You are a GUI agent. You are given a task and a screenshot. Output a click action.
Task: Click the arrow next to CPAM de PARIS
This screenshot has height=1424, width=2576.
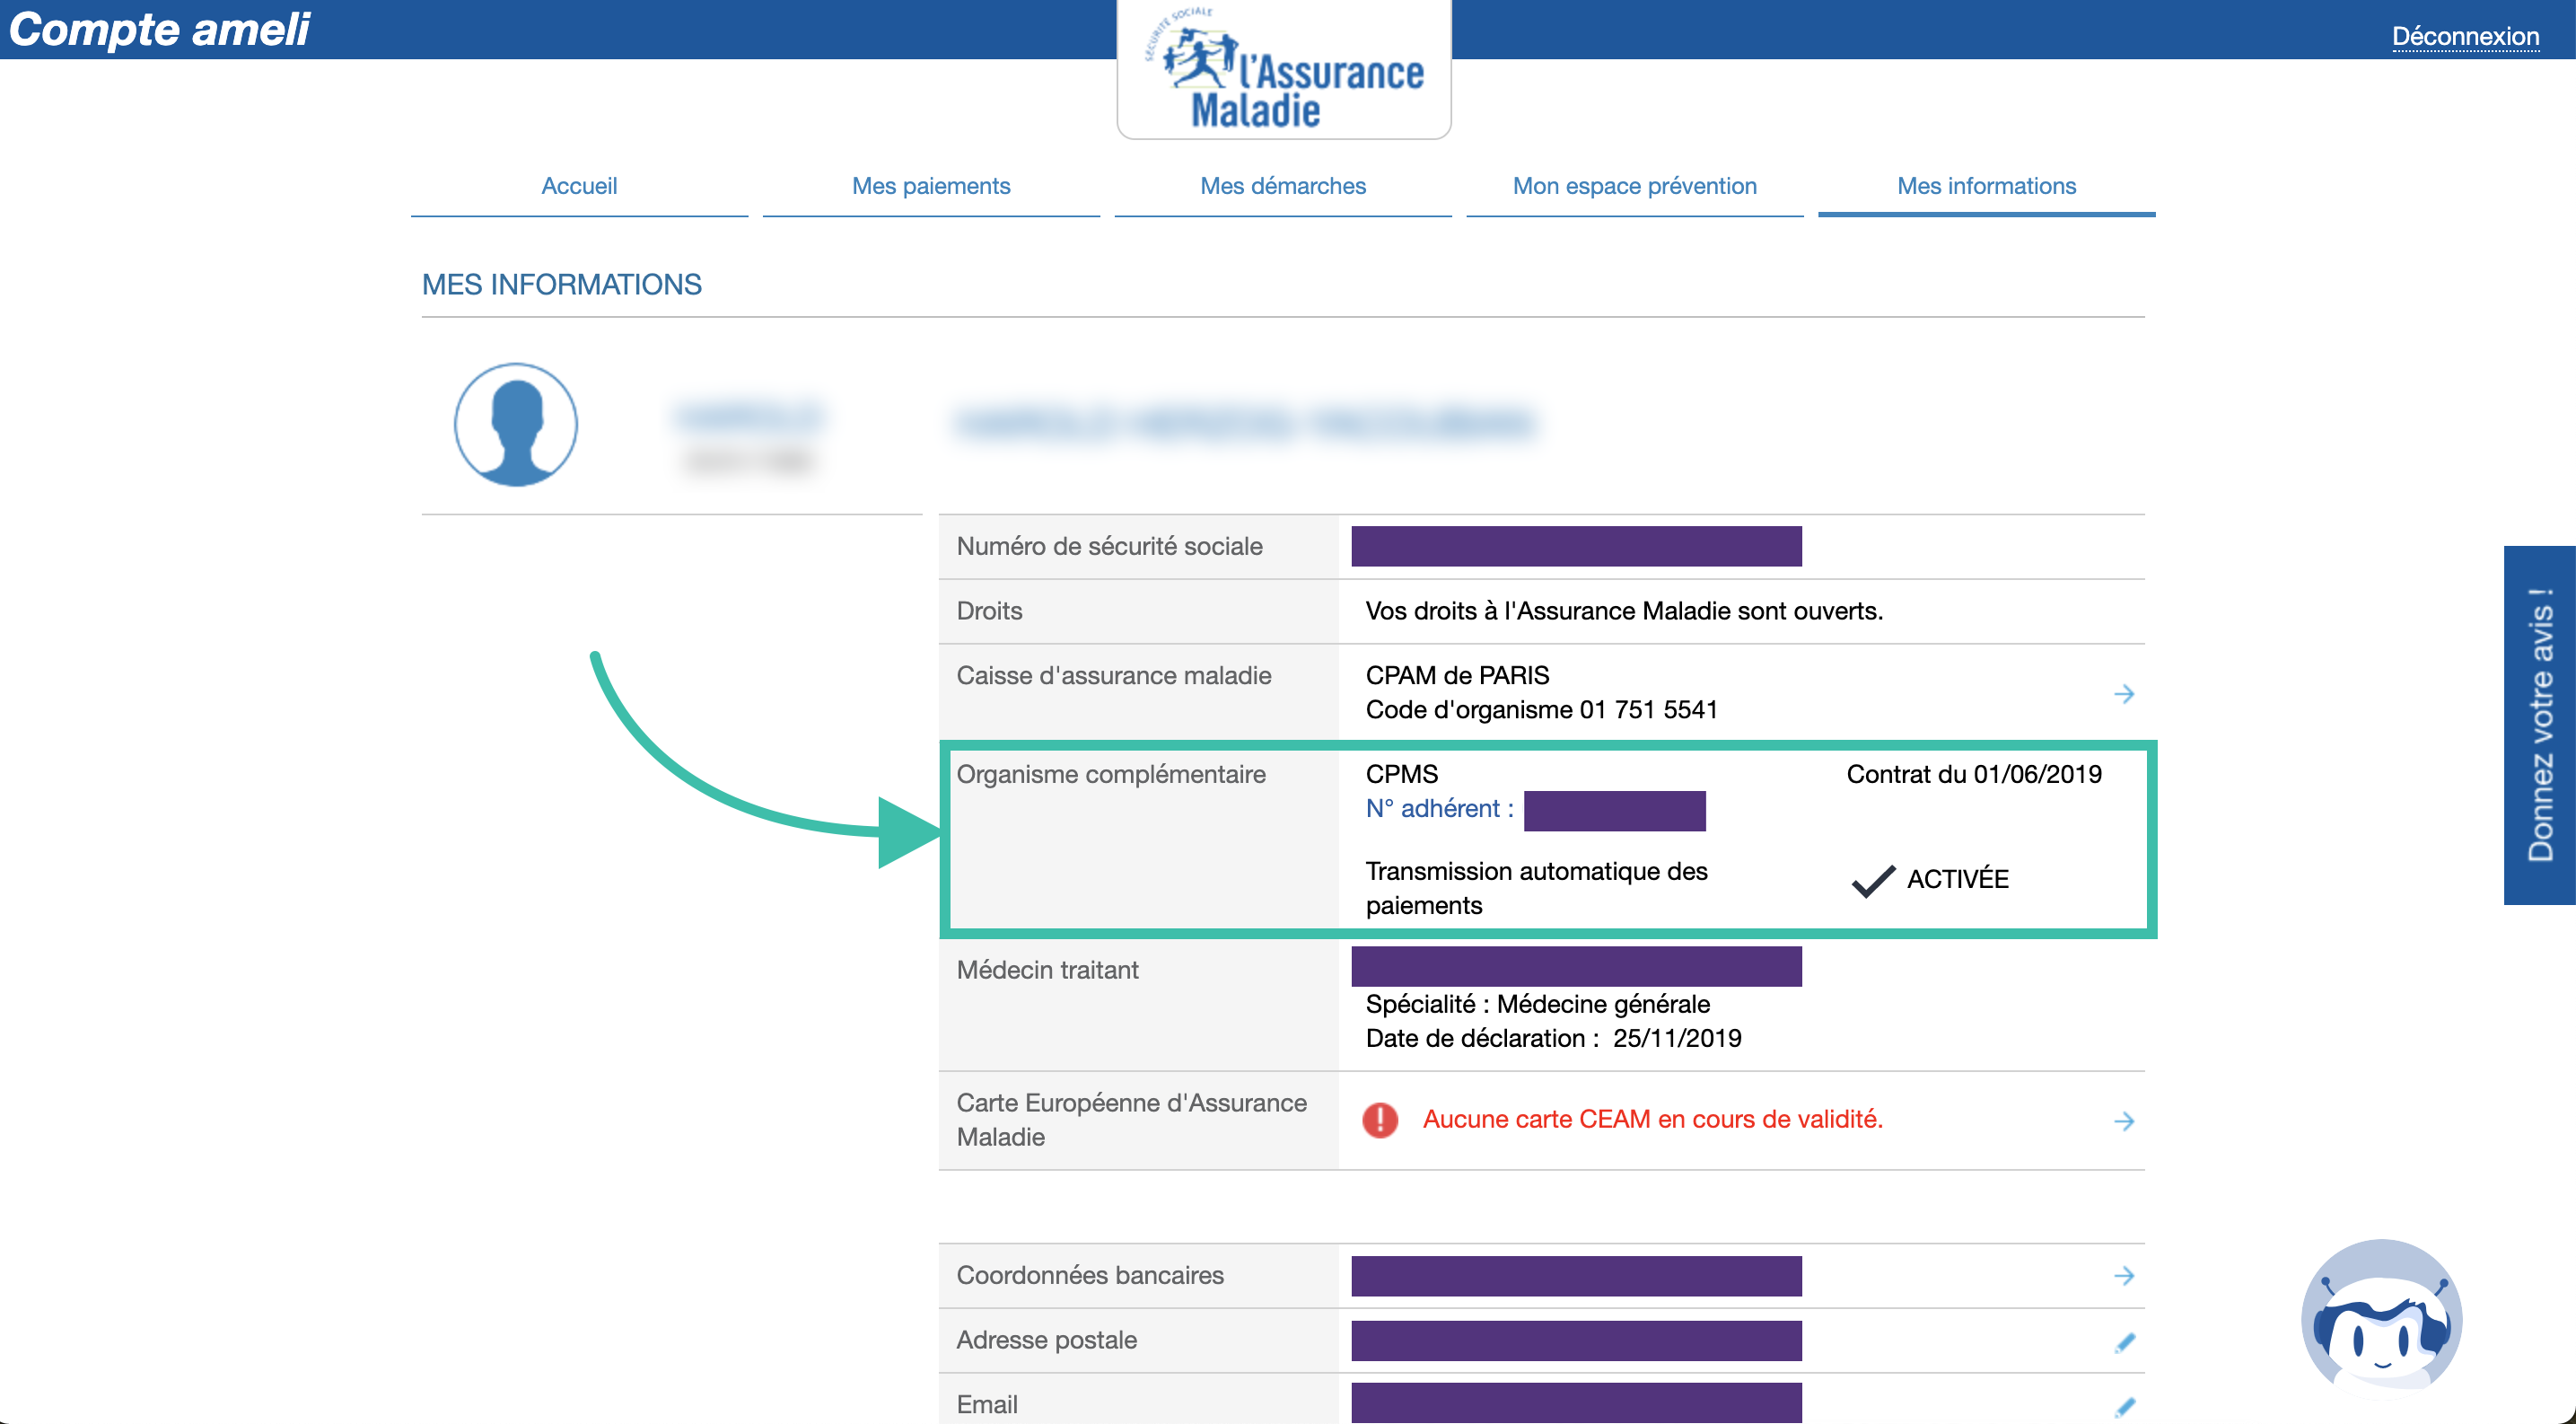pos(2124,693)
